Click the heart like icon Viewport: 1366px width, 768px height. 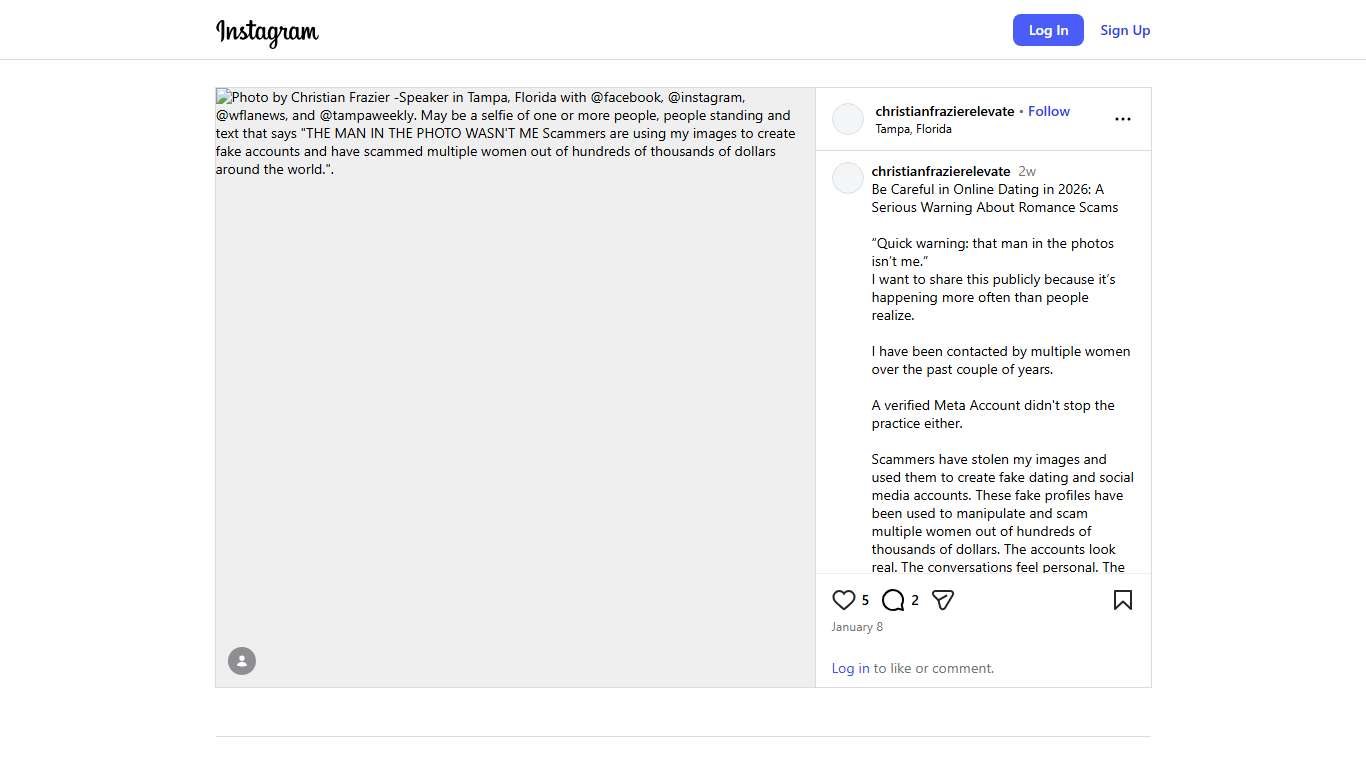[x=843, y=600]
